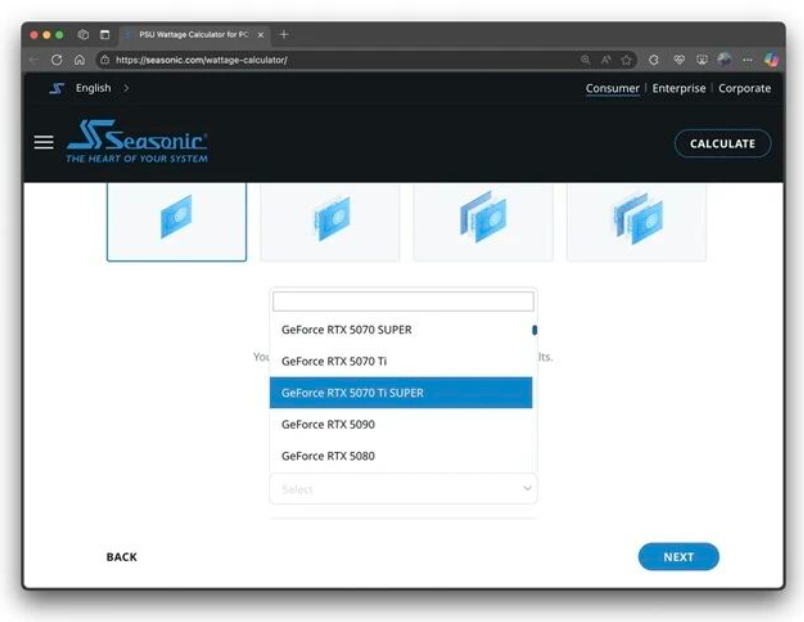Click the Seasonic logo

(x=137, y=142)
